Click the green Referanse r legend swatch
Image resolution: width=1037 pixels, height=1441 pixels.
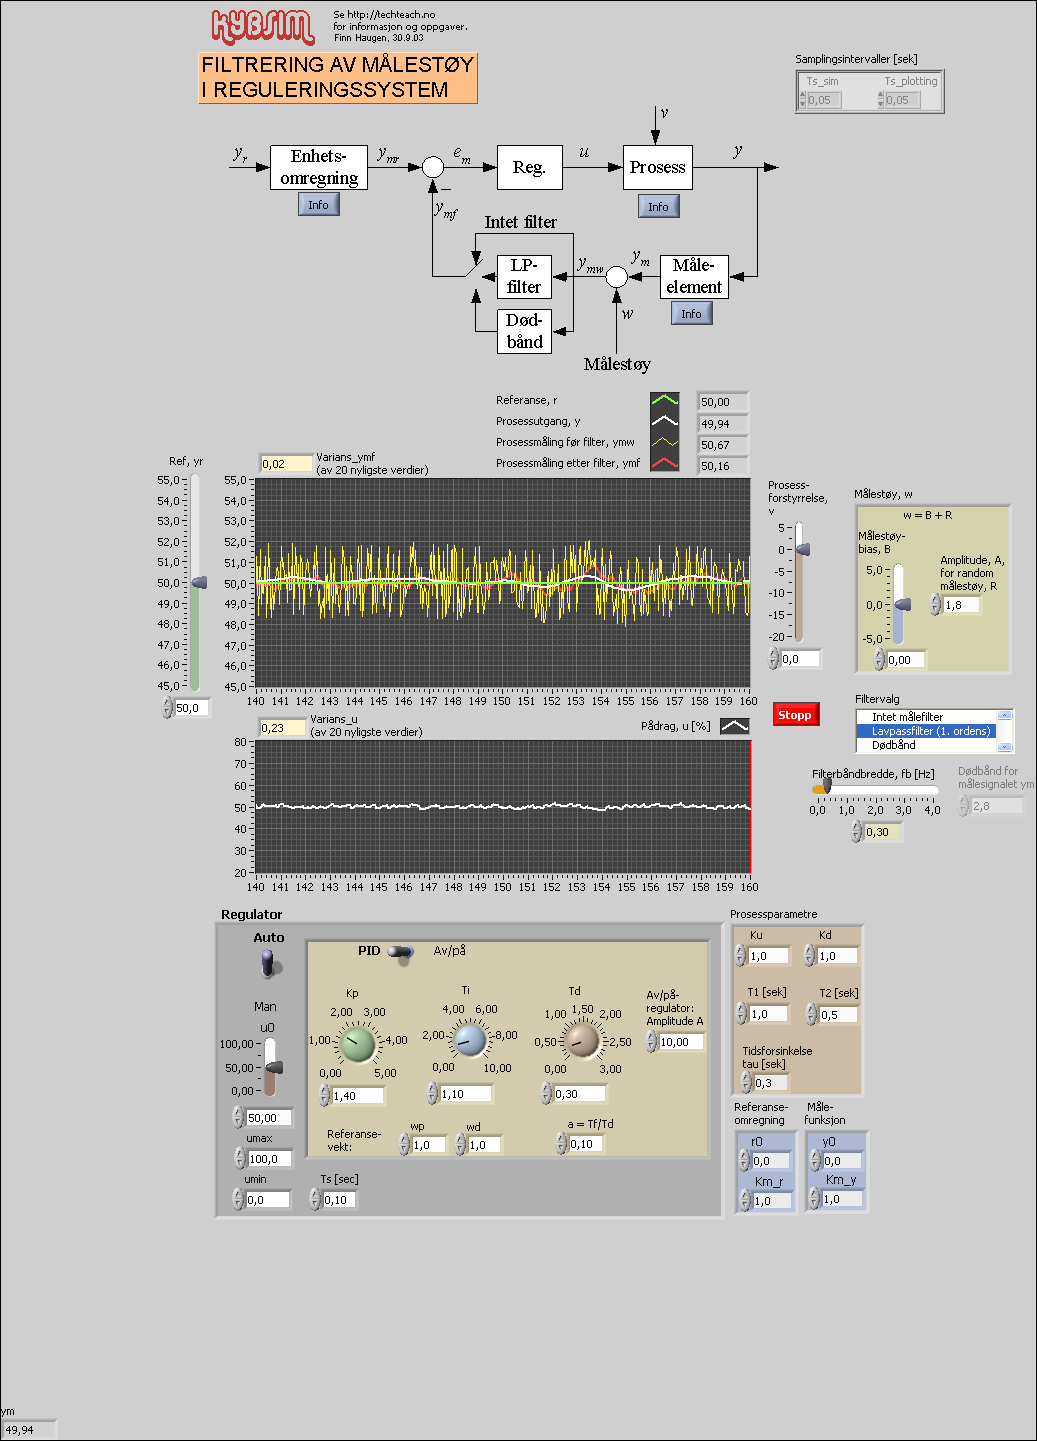click(x=664, y=401)
